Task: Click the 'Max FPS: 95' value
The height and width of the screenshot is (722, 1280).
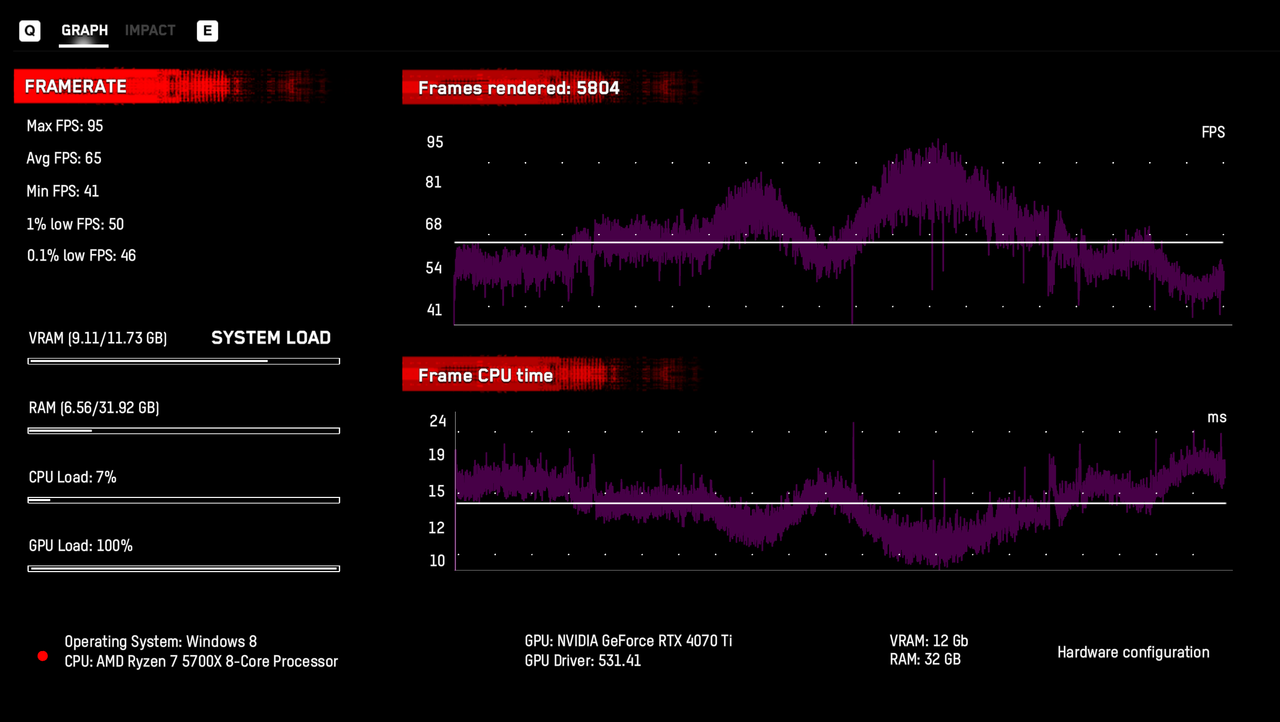Action: click(65, 126)
